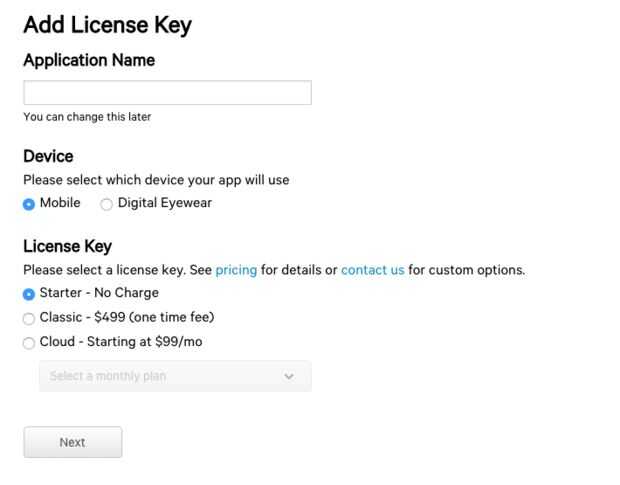The image size is (620, 485).
Task: Click the "Add License Key" page heading
Action: (x=107, y=25)
